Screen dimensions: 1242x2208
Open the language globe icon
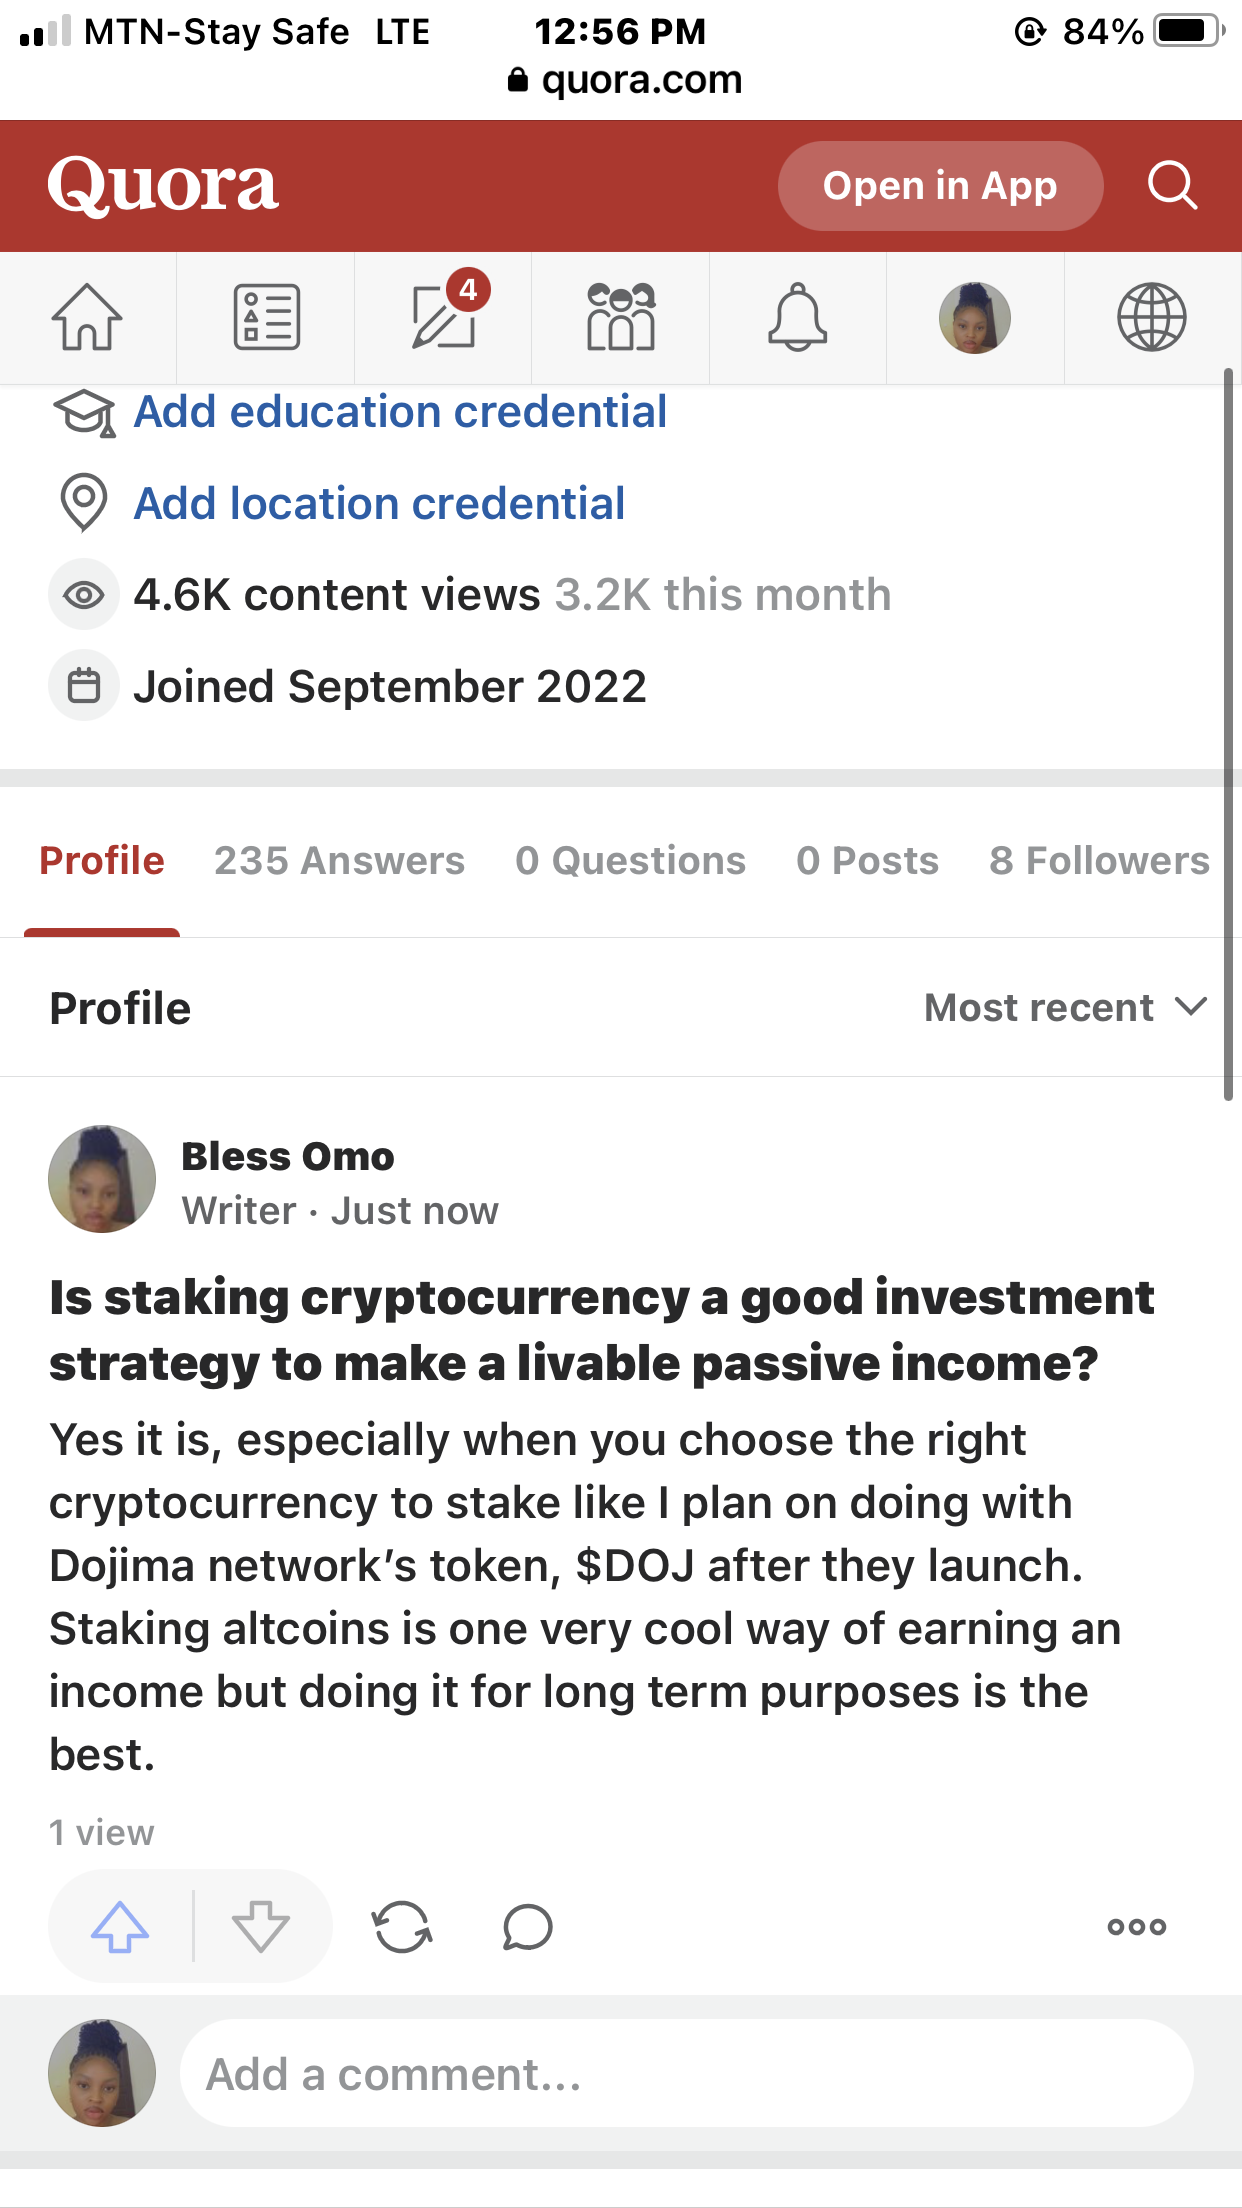click(x=1152, y=318)
